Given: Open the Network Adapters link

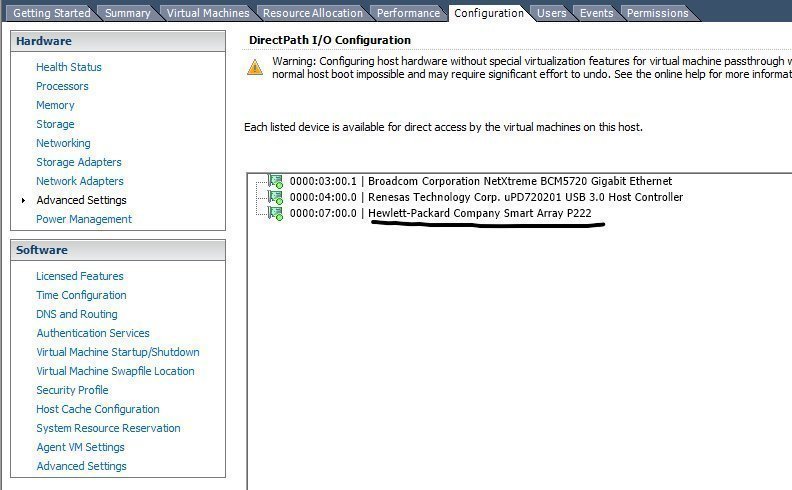Looking at the screenshot, I should click(80, 181).
